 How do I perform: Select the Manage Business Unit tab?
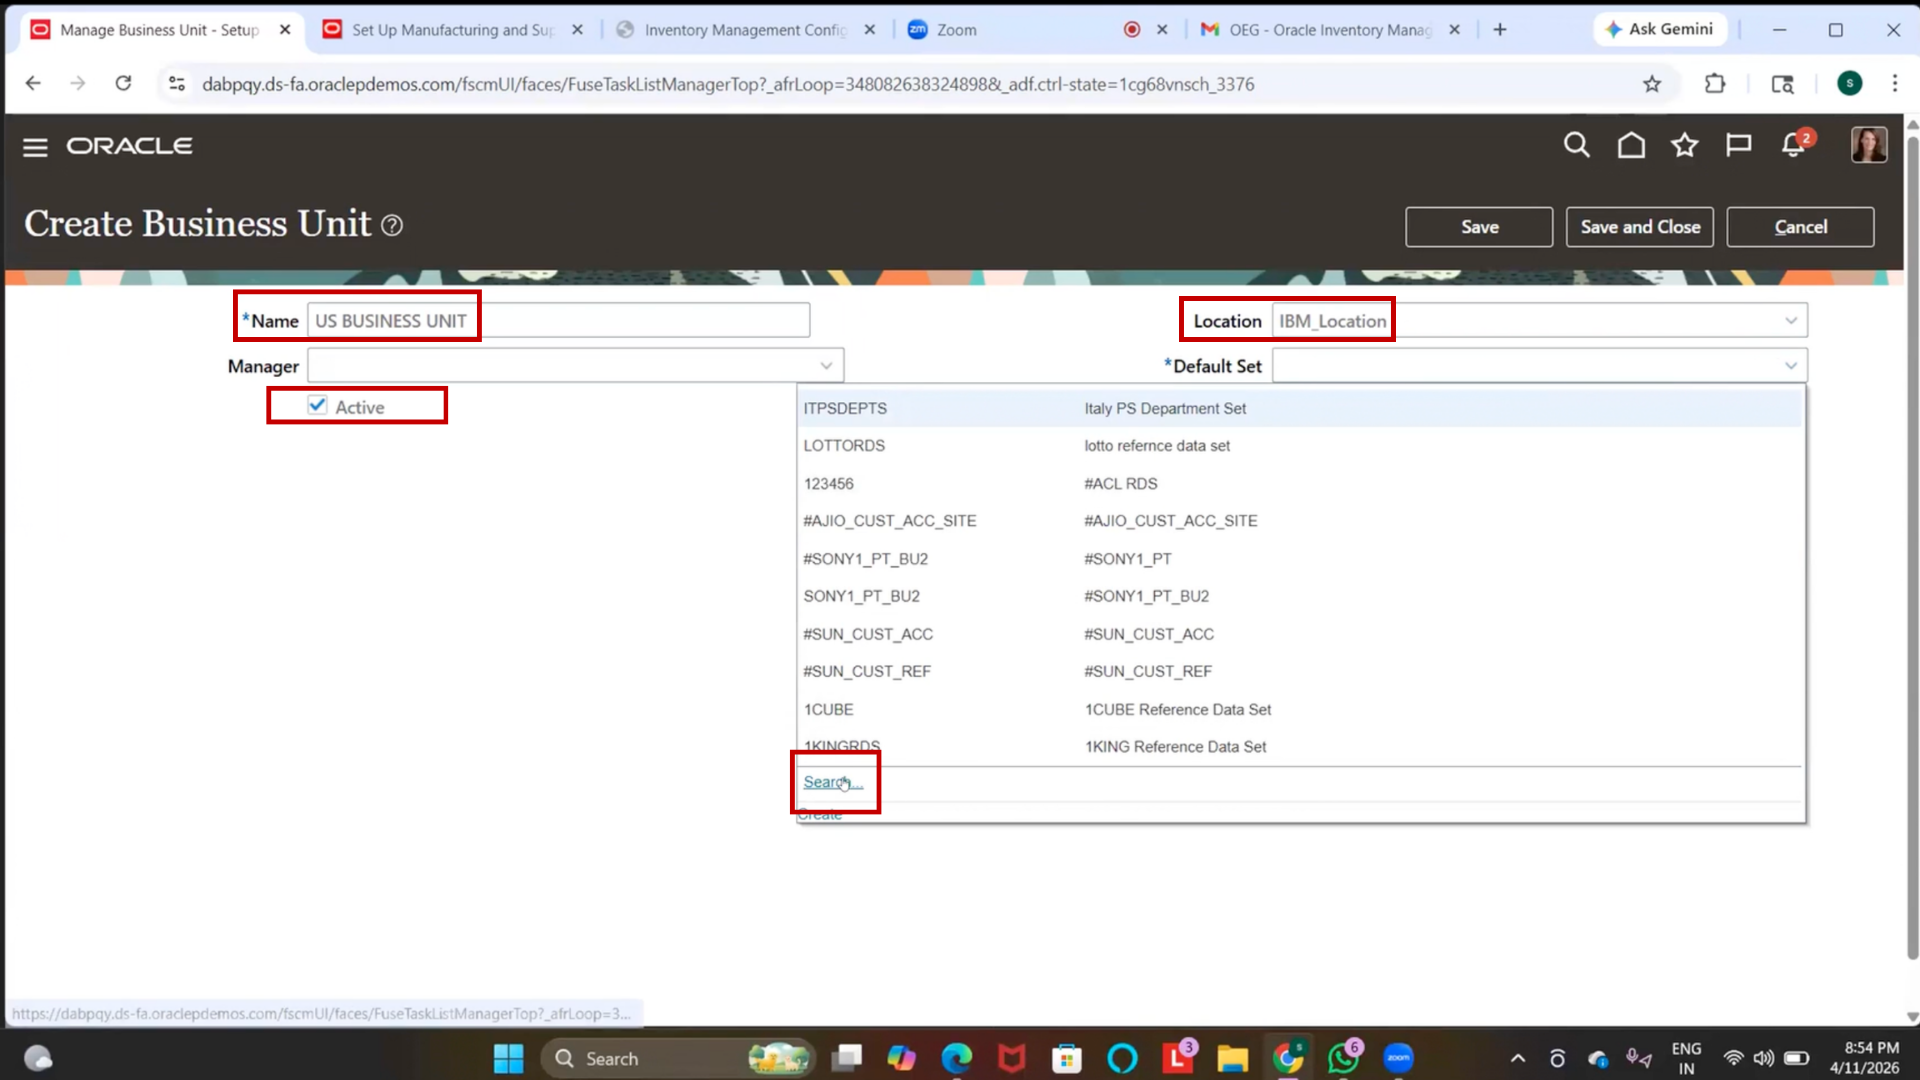tap(158, 30)
